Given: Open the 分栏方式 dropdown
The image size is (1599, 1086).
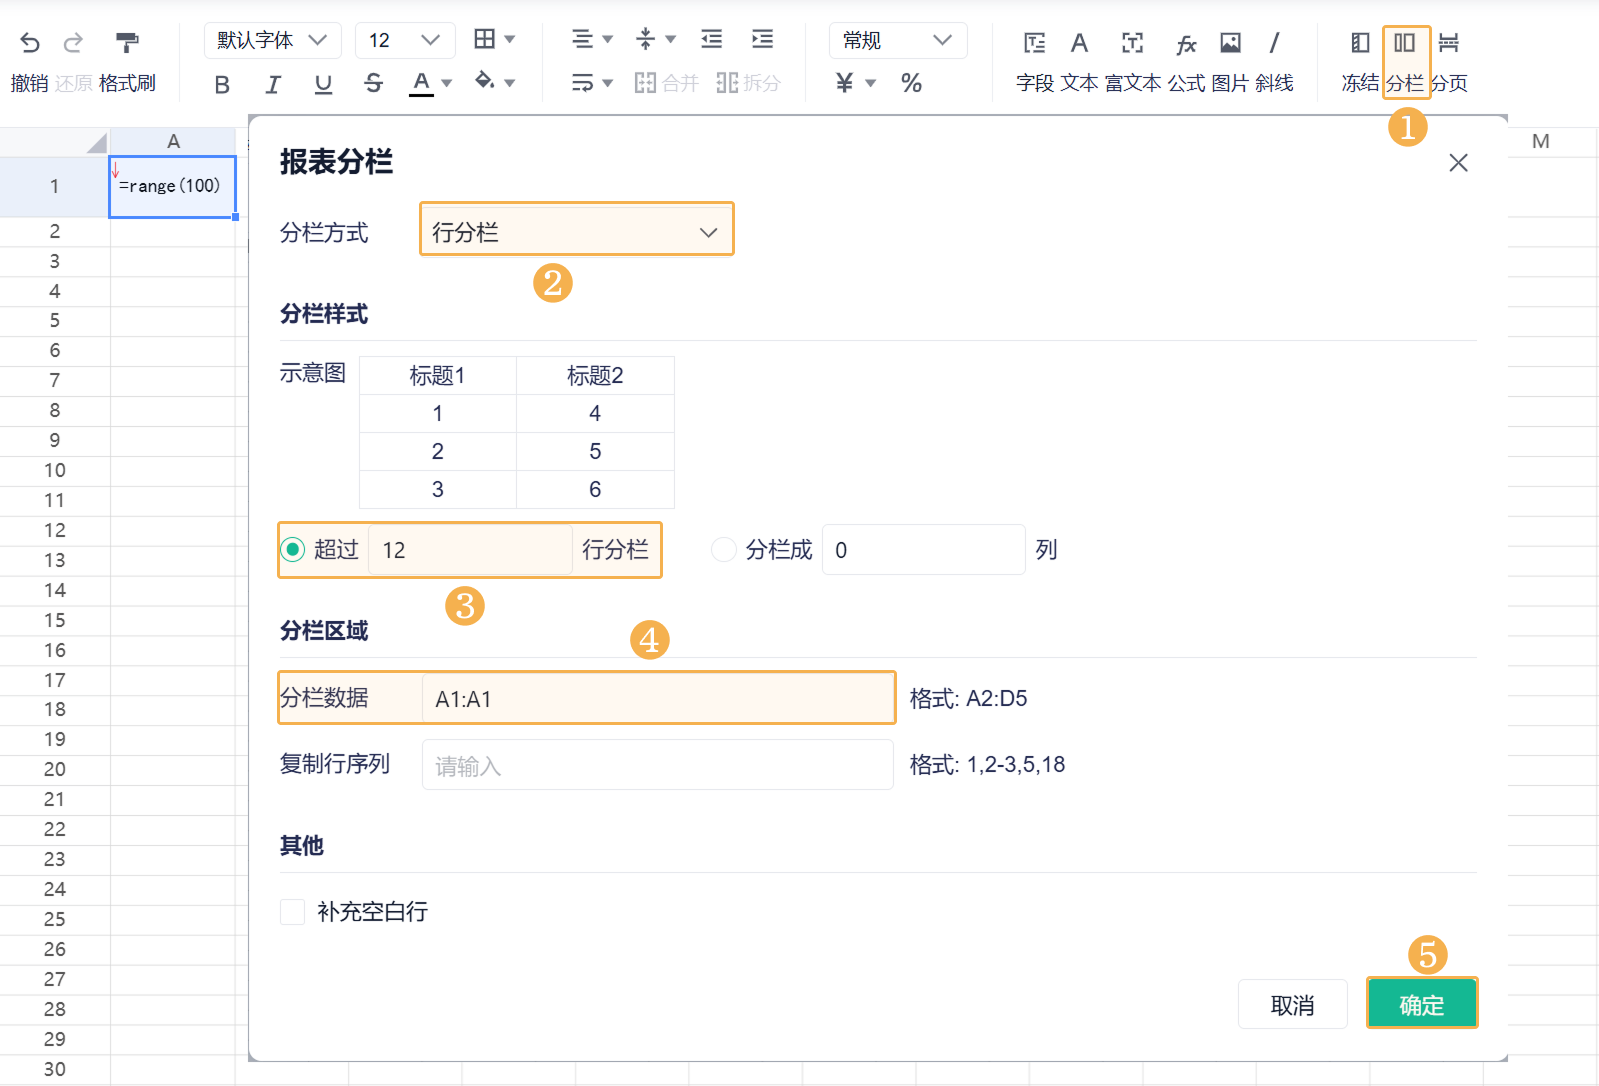Looking at the screenshot, I should click(576, 233).
